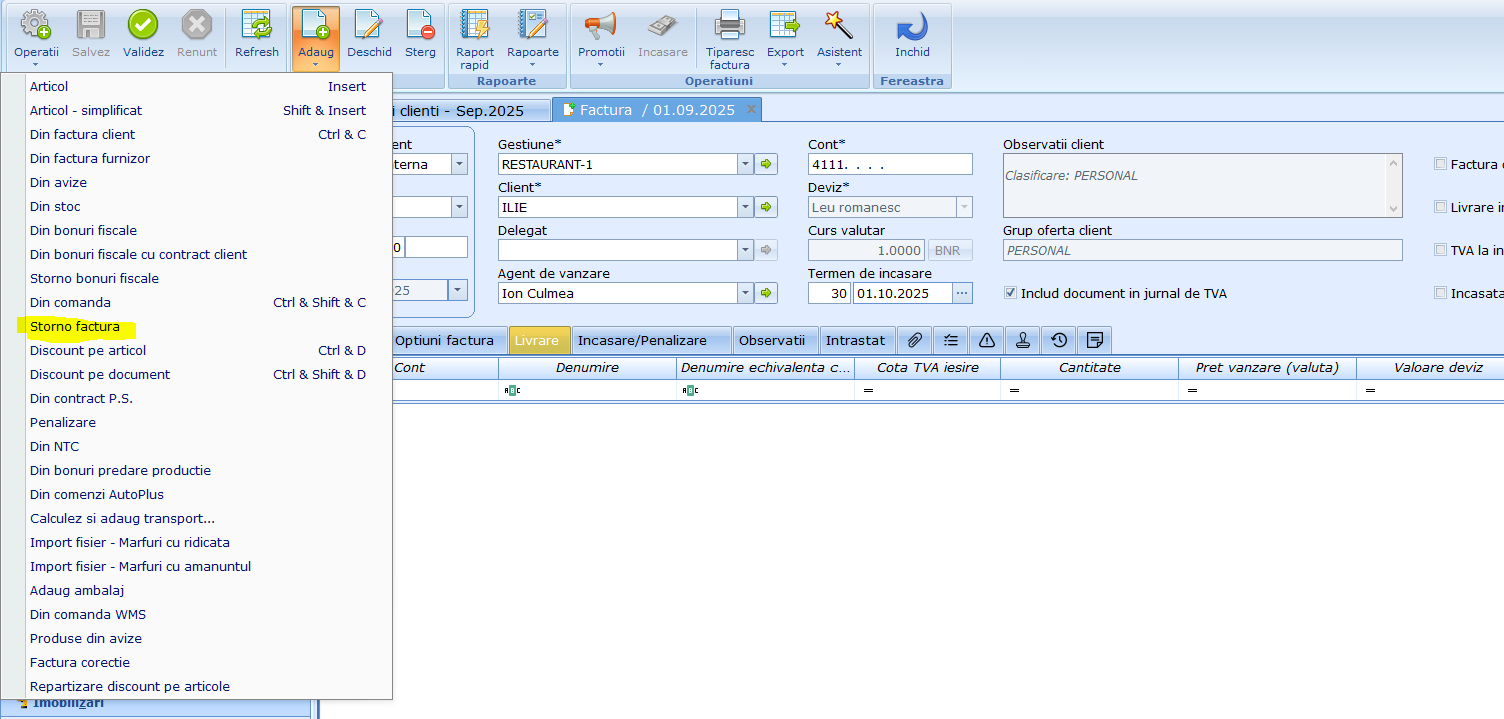Click the history clock tab icon
The width and height of the screenshot is (1504, 719).
(1059, 341)
